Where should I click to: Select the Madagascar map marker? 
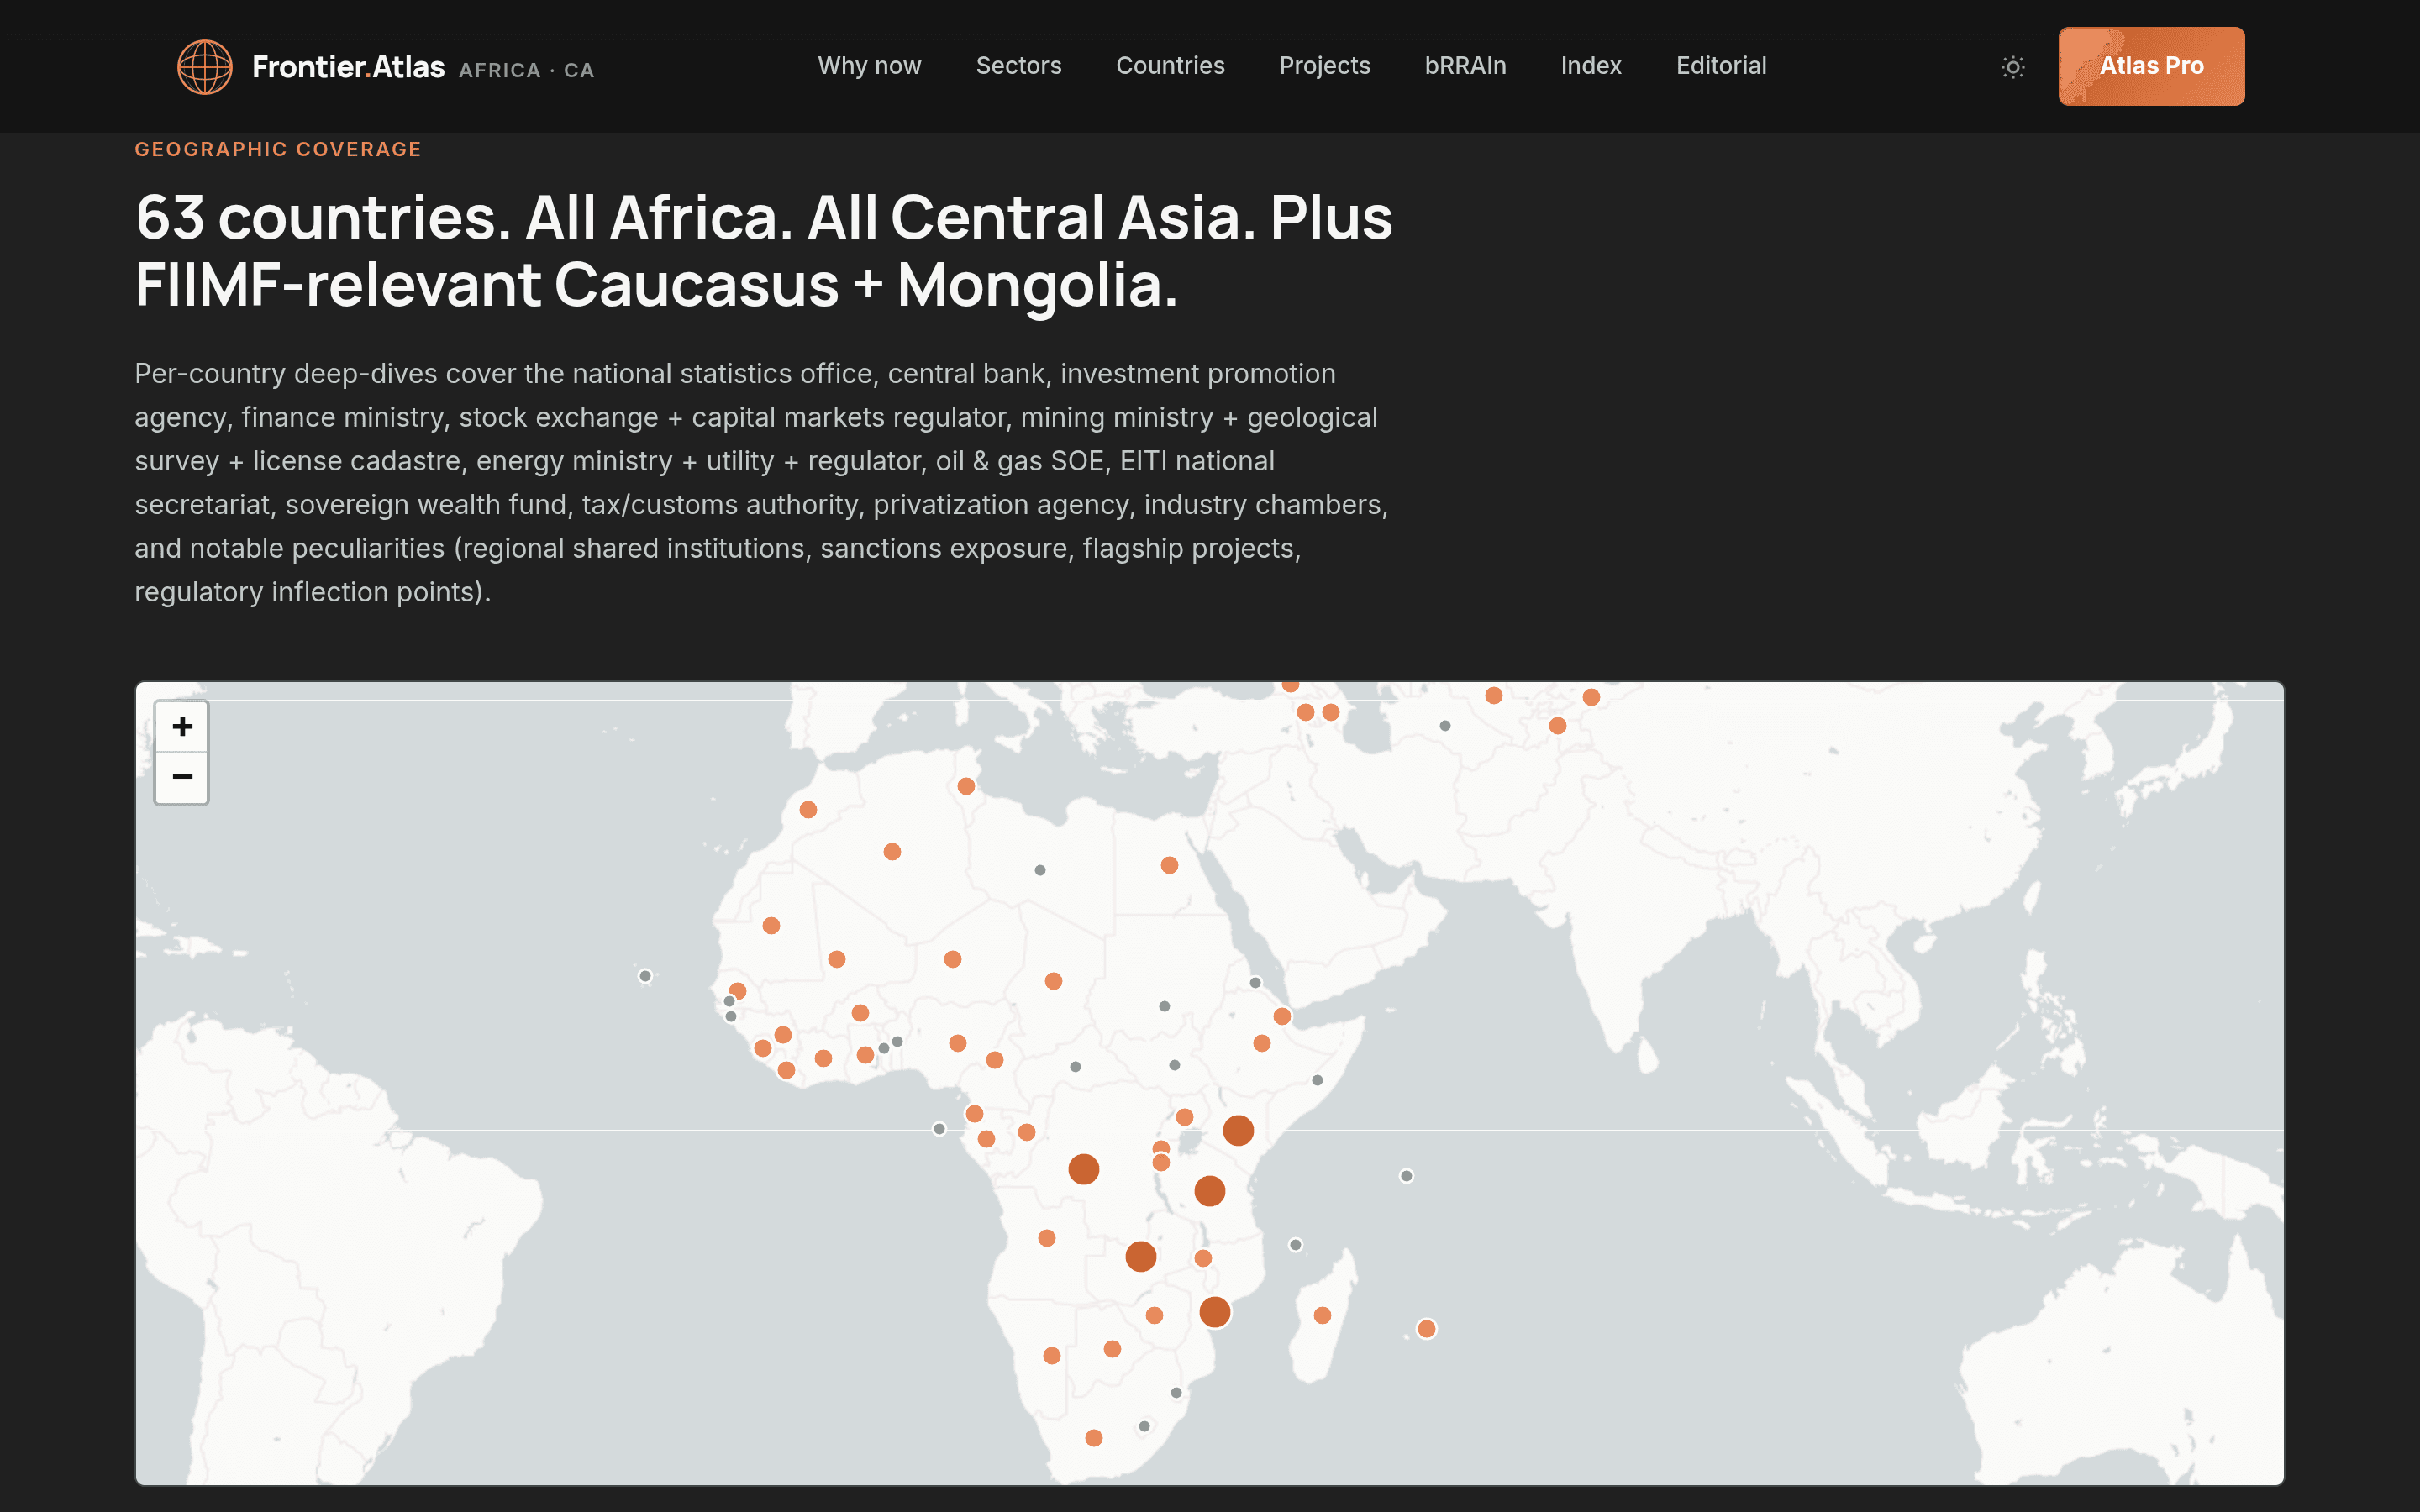1322,1315
